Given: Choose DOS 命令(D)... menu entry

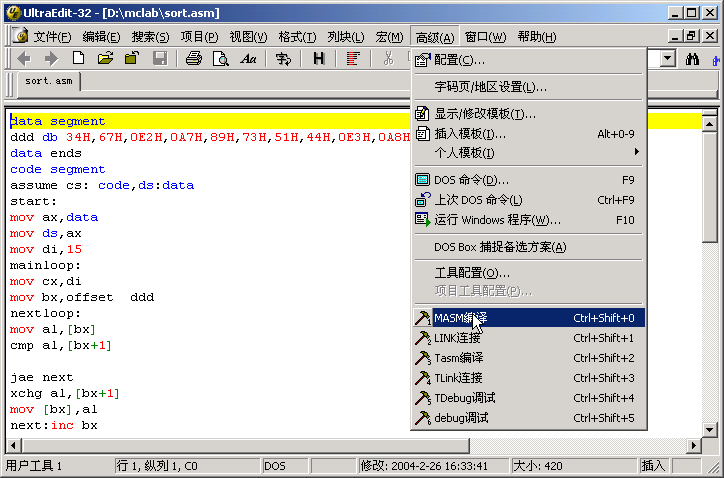Looking at the screenshot, I should [x=529, y=180].
